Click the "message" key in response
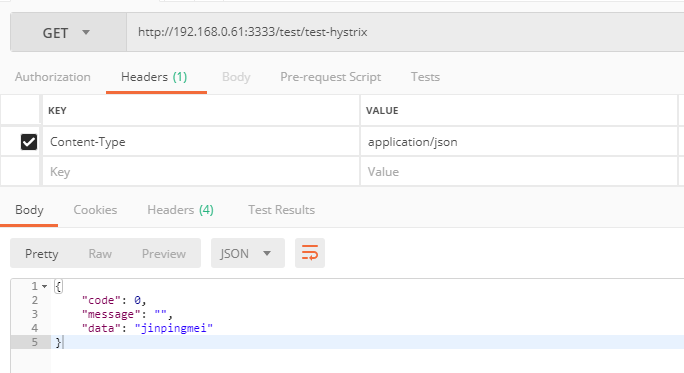The width and height of the screenshot is (684, 373). pyautogui.click(x=111, y=314)
